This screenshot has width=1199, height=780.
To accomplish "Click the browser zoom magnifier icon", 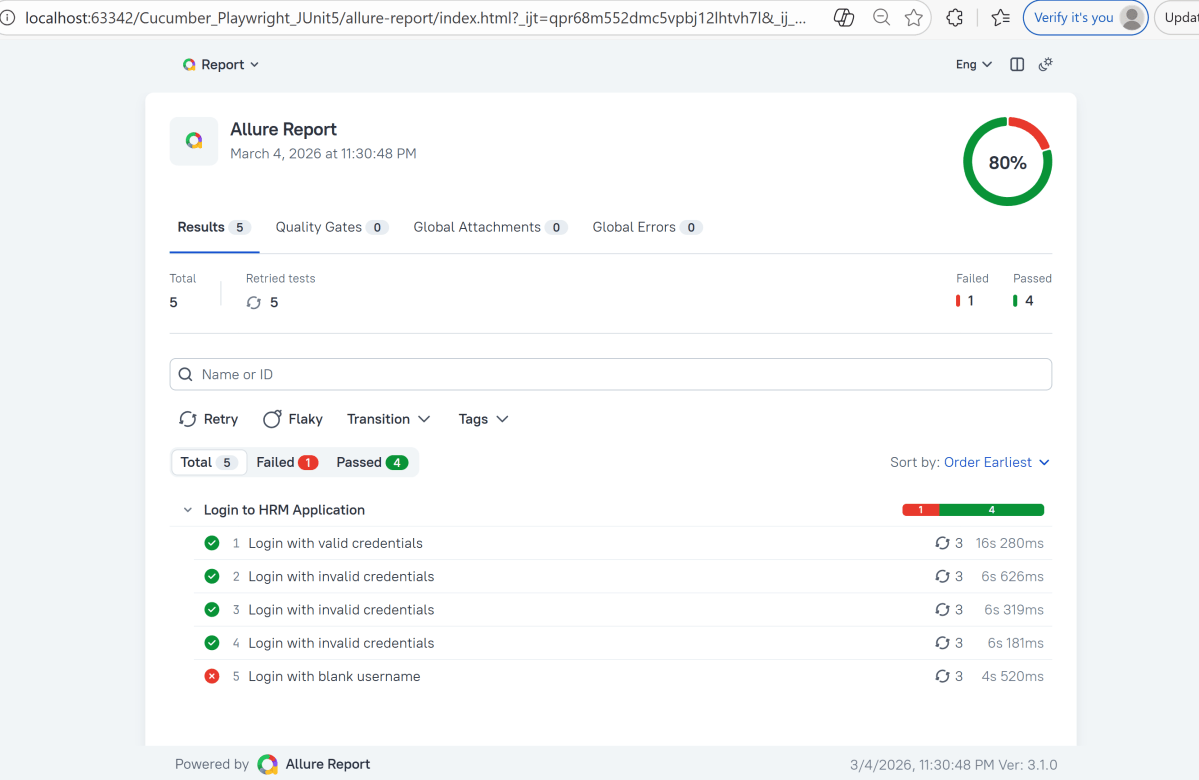I will pyautogui.click(x=881, y=18).
